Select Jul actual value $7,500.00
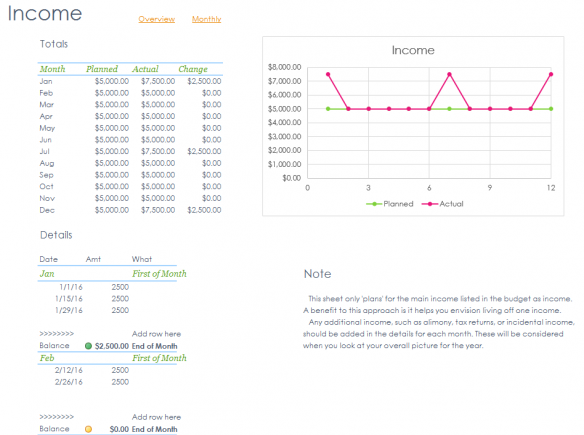This screenshot has width=584, height=435. click(158, 151)
